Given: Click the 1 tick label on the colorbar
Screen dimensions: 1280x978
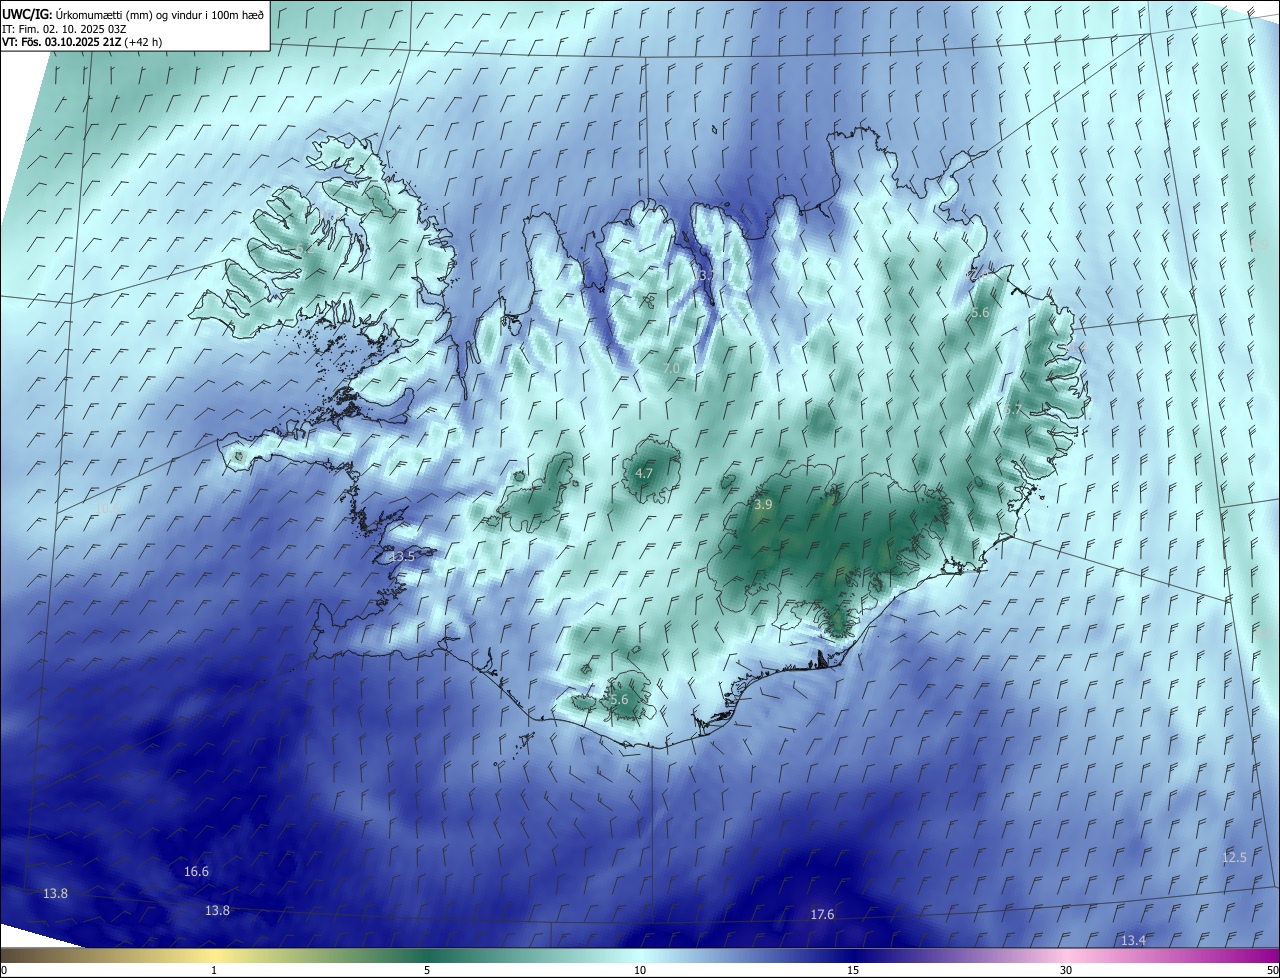Looking at the screenshot, I should click(214, 970).
